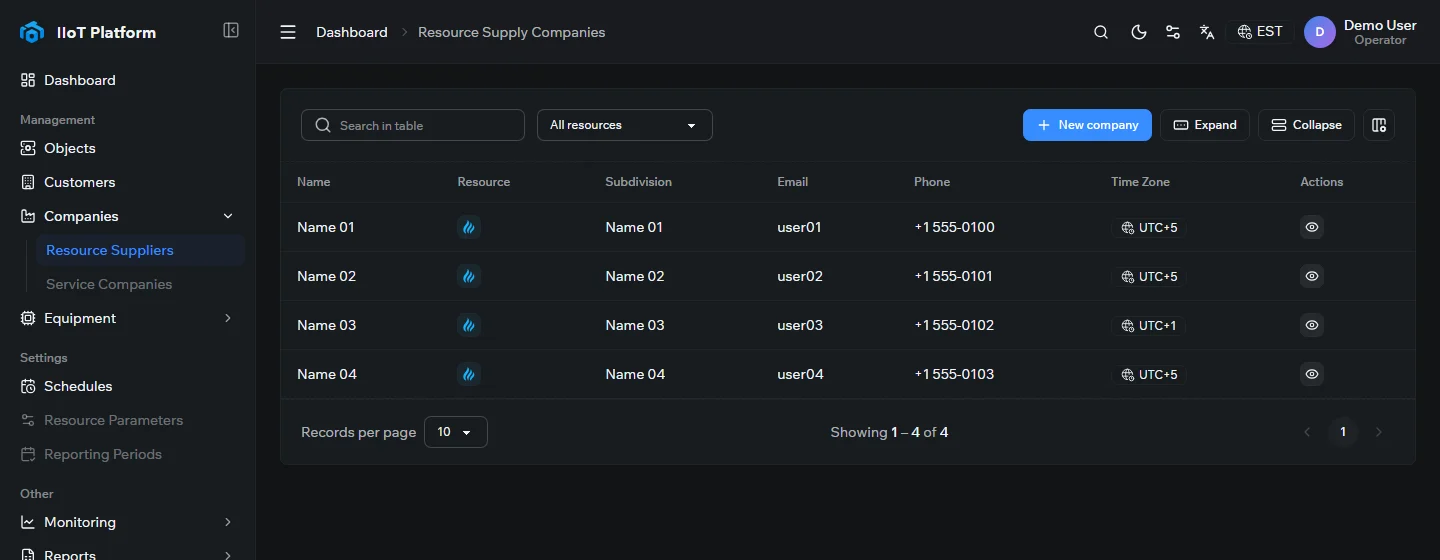Expand the Monitoring menu chevron
This screenshot has width=1440, height=560.
click(228, 522)
